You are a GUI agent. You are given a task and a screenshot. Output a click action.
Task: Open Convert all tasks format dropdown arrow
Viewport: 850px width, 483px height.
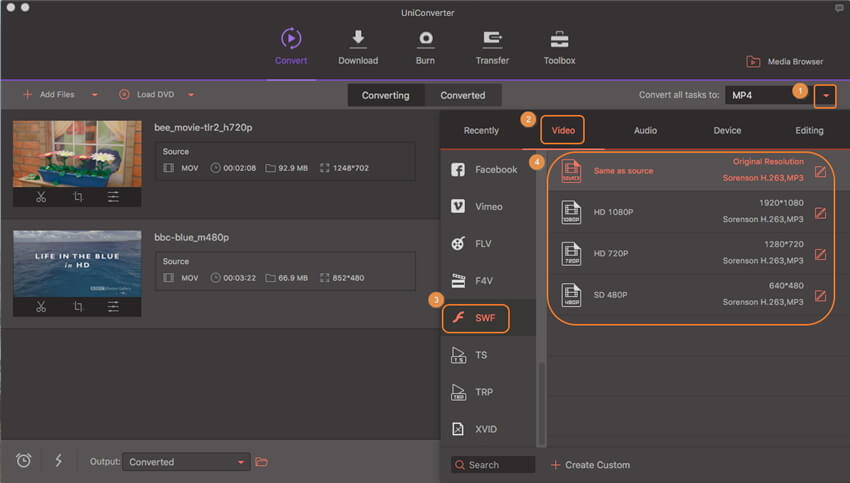(825, 96)
